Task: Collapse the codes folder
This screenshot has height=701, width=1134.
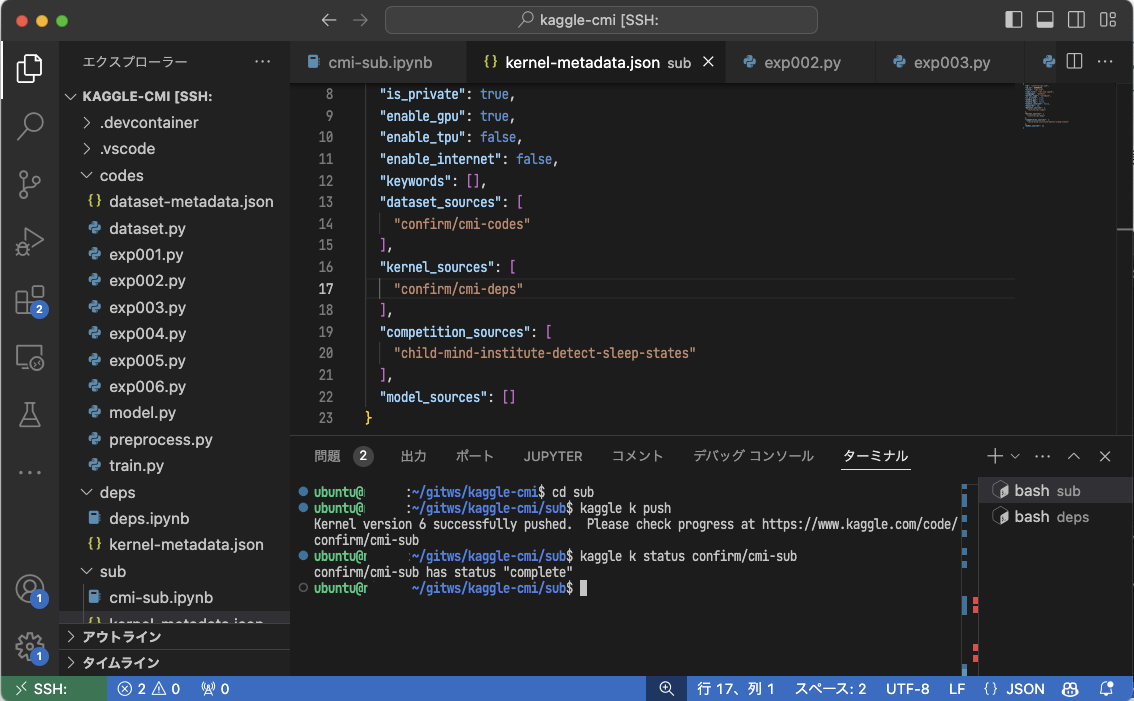Action: [x=121, y=176]
